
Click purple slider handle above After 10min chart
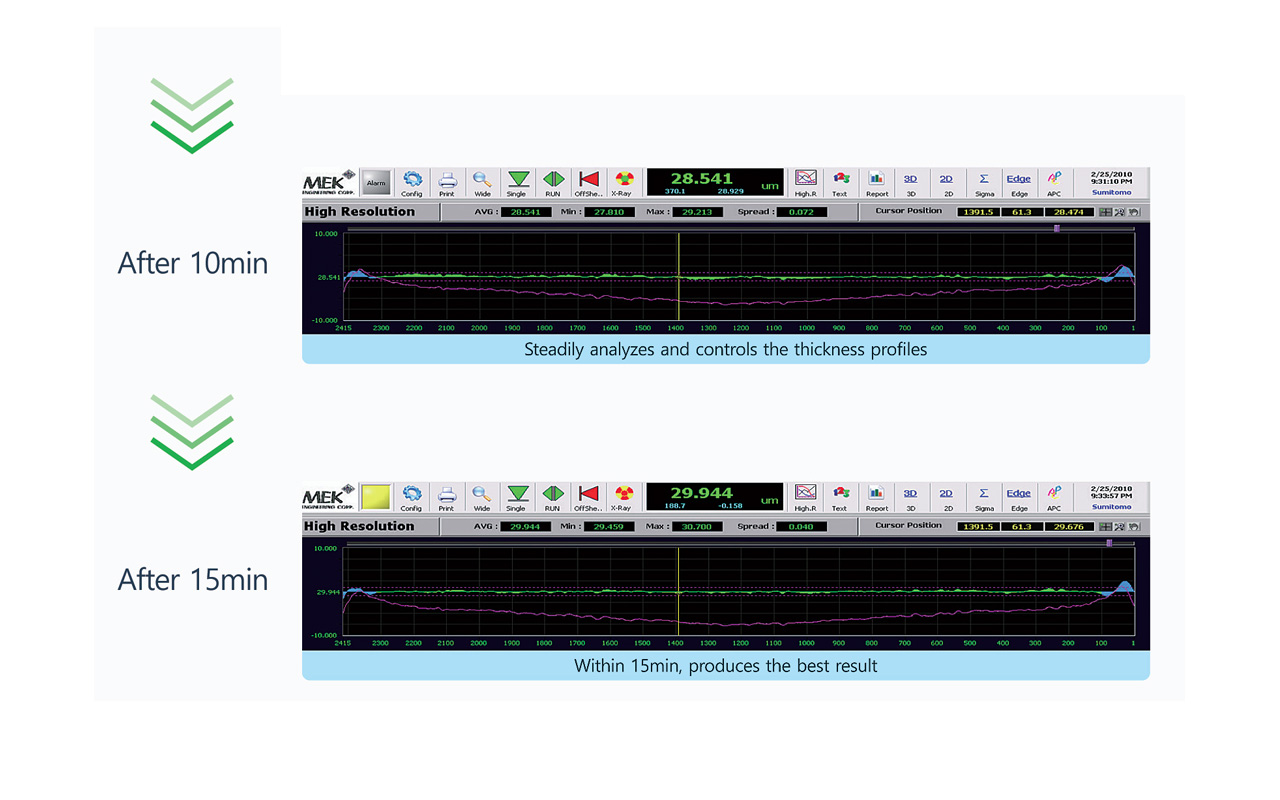(1057, 228)
